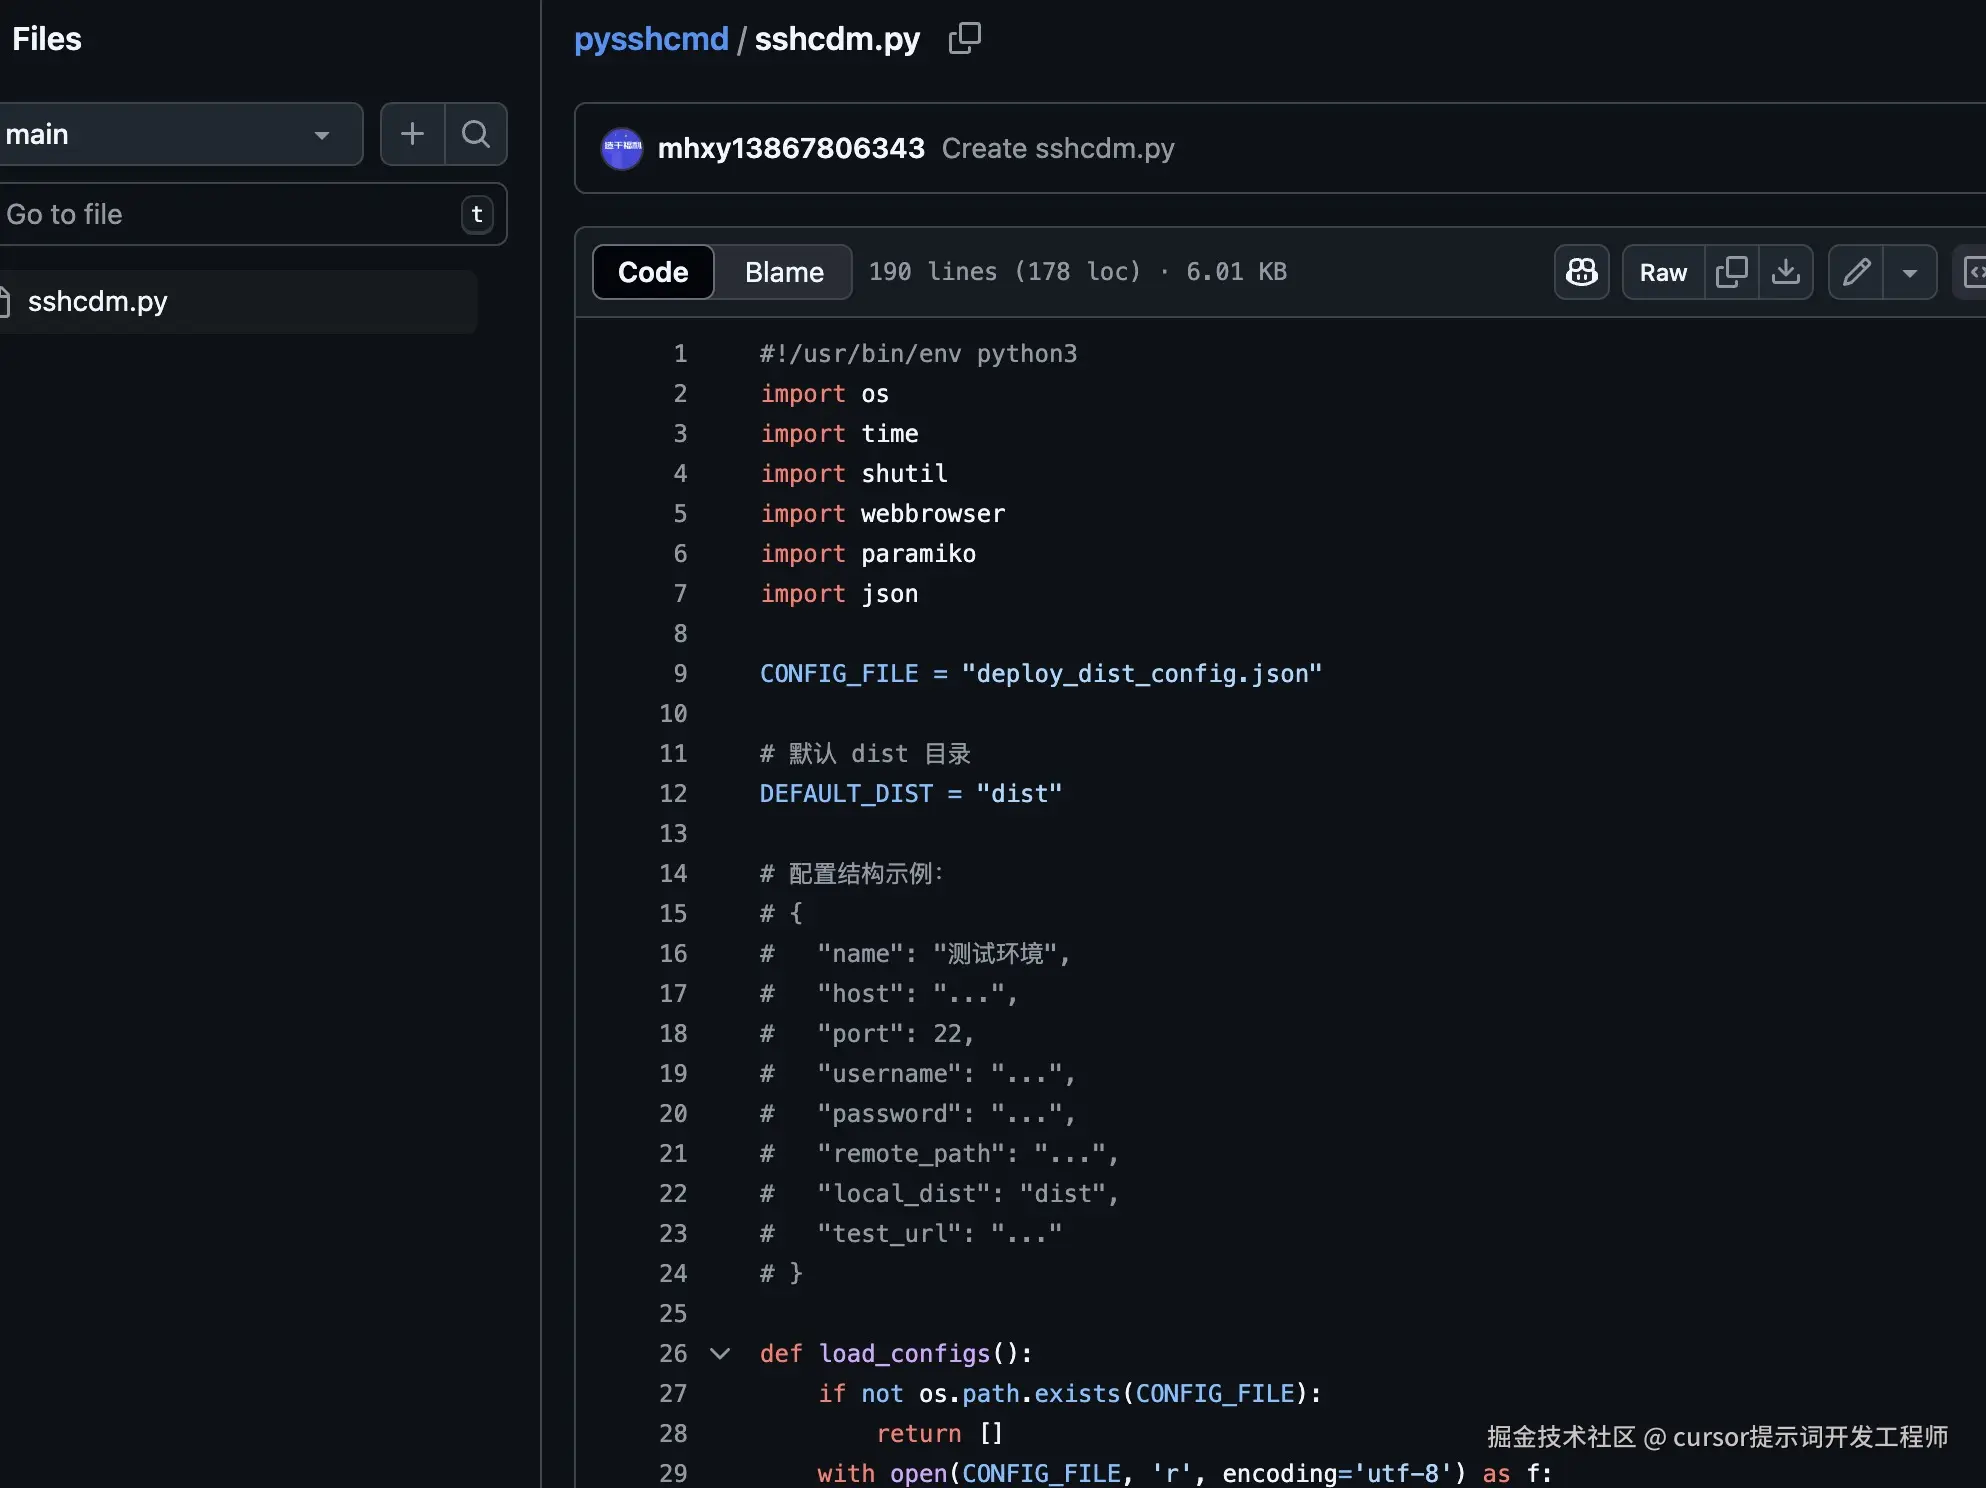Open the pysshcmd repository link
This screenshot has width=1986, height=1488.
click(x=651, y=39)
